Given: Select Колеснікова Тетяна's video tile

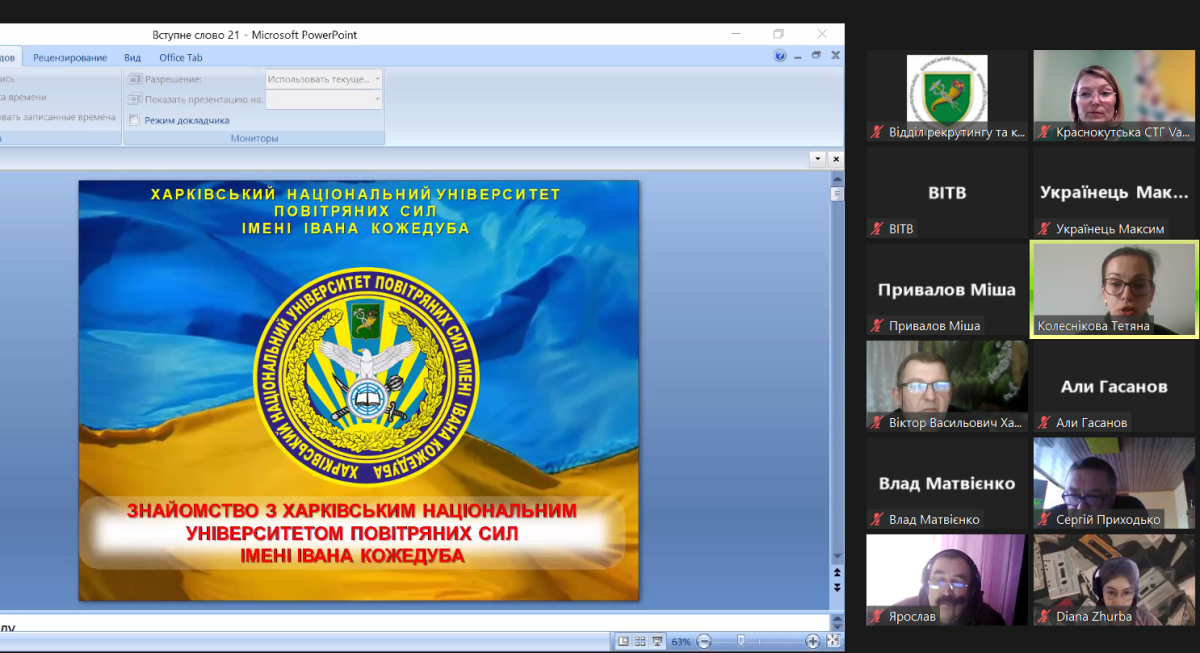Looking at the screenshot, I should pyautogui.click(x=1114, y=289).
